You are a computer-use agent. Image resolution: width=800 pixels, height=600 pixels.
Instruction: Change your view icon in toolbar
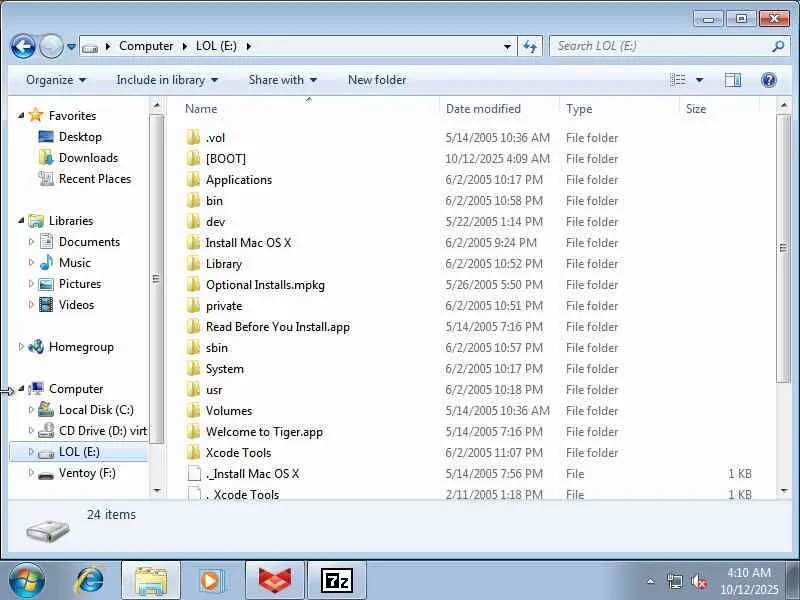pyautogui.click(x=678, y=80)
